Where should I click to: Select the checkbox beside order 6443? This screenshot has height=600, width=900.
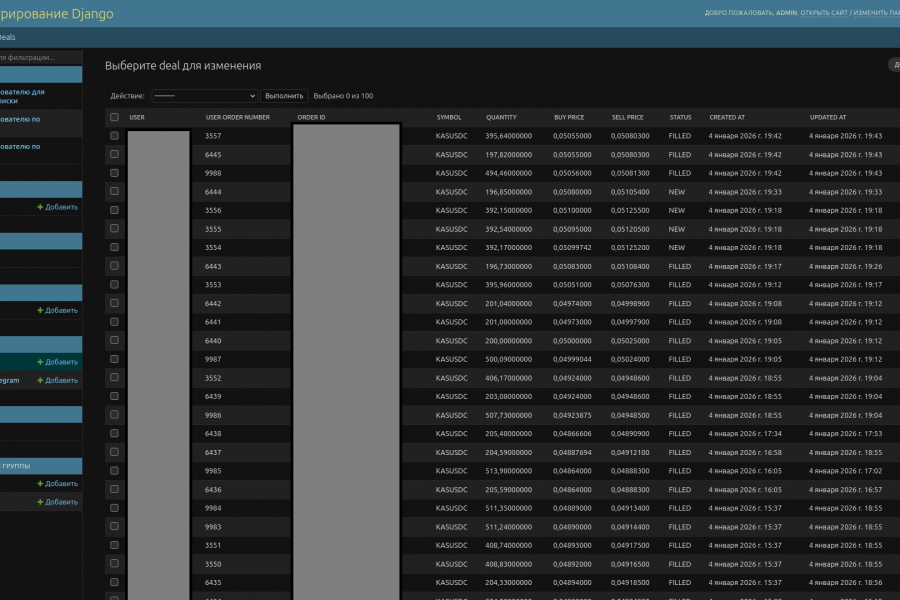click(x=114, y=266)
